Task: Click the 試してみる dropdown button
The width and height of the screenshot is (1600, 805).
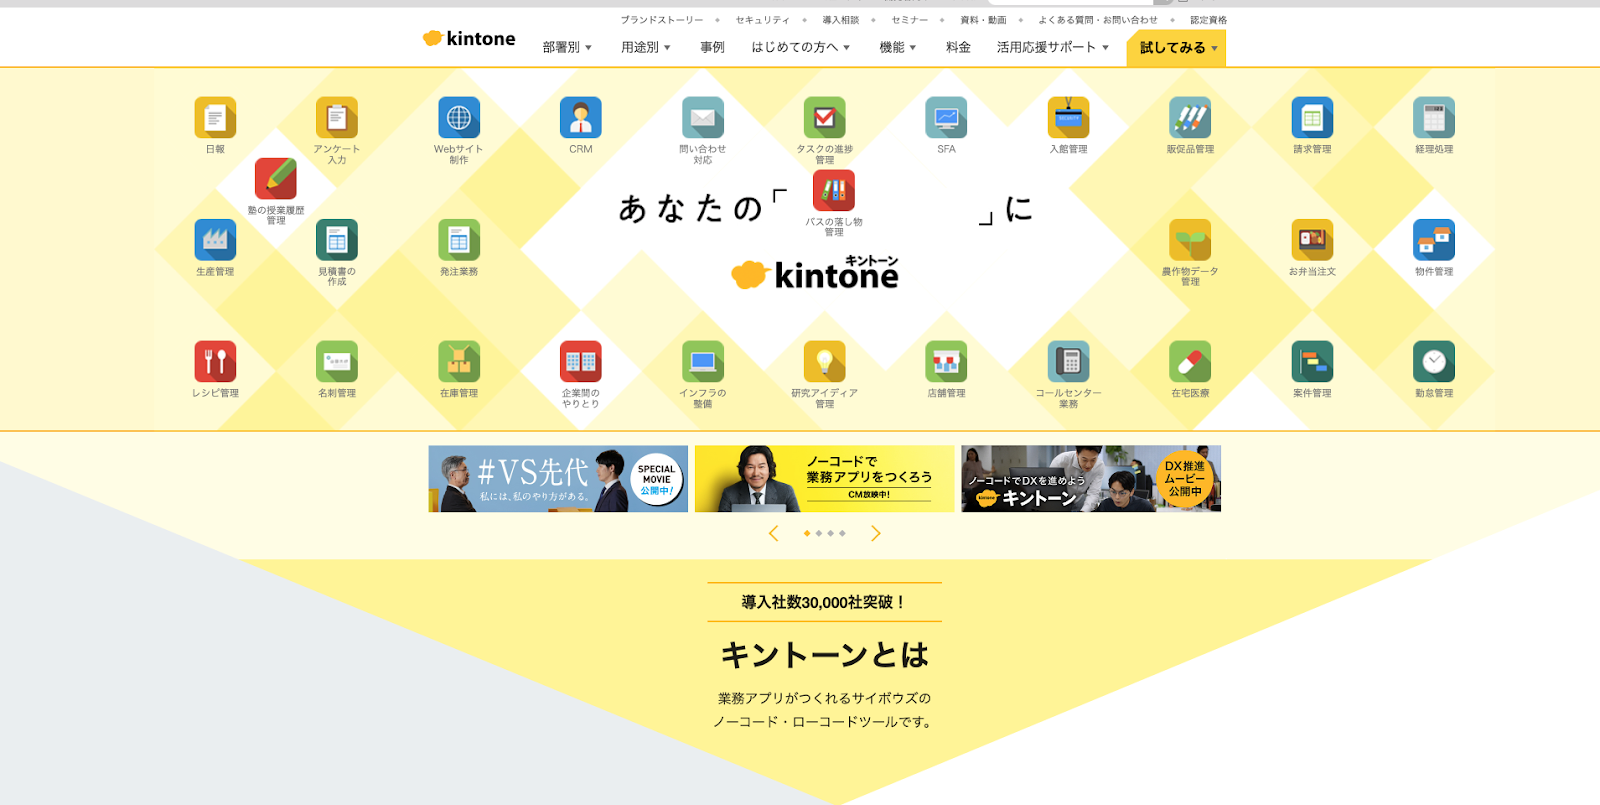Action: coord(1176,48)
